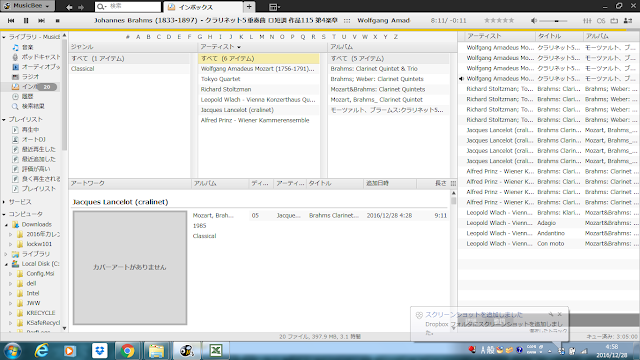This screenshot has height=360, width=640.
Task: Open 検索結果 in the sidebar
Action: [33, 107]
